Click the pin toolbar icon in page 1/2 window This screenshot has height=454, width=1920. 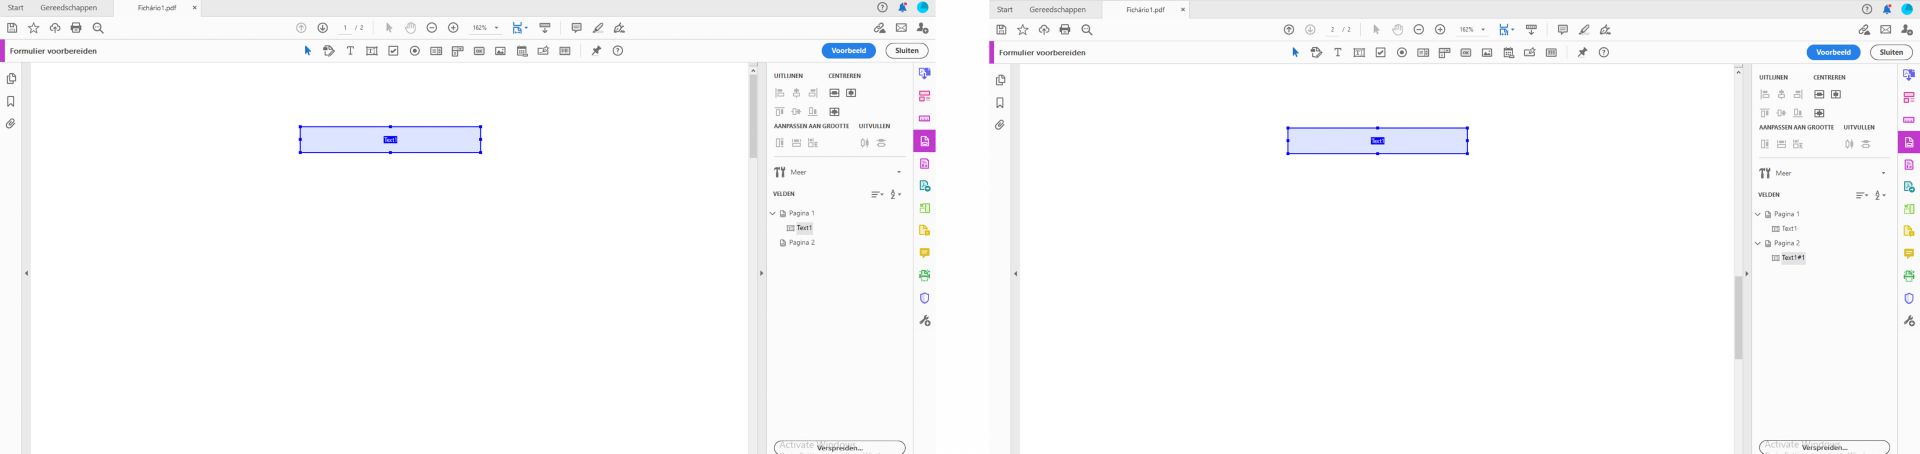pos(596,51)
